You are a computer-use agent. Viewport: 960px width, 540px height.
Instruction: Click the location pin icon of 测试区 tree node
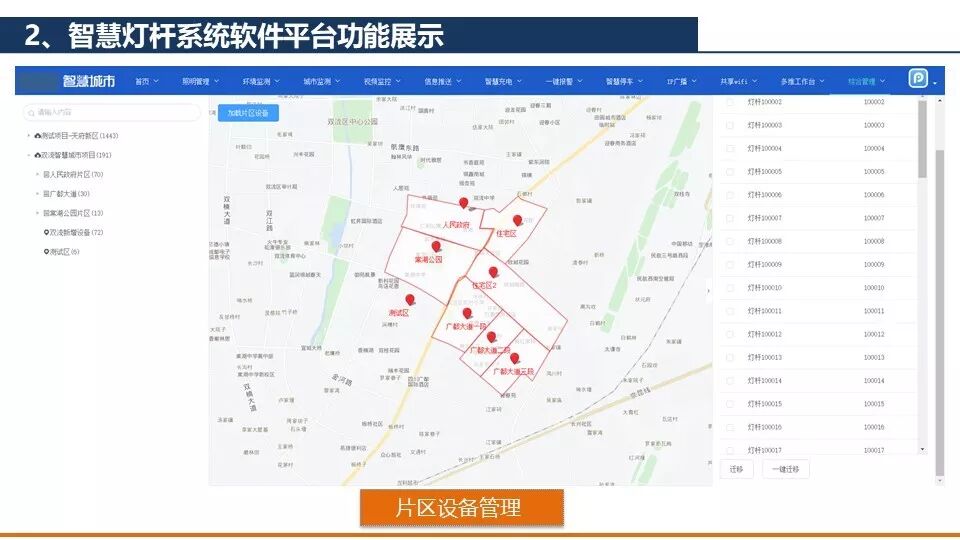tap(46, 252)
